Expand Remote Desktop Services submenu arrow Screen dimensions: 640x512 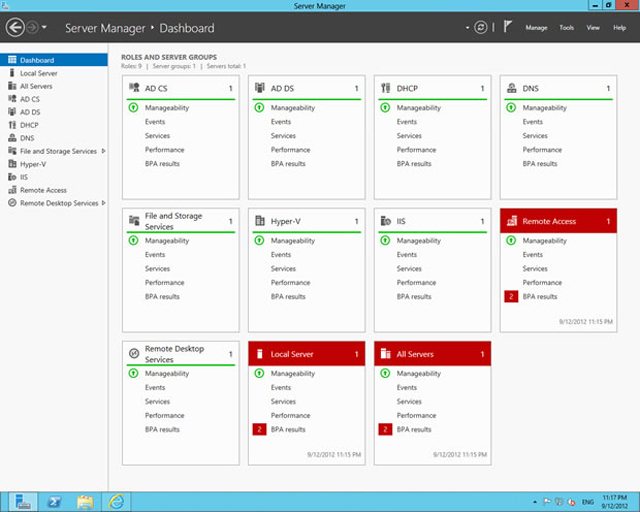coord(104,203)
